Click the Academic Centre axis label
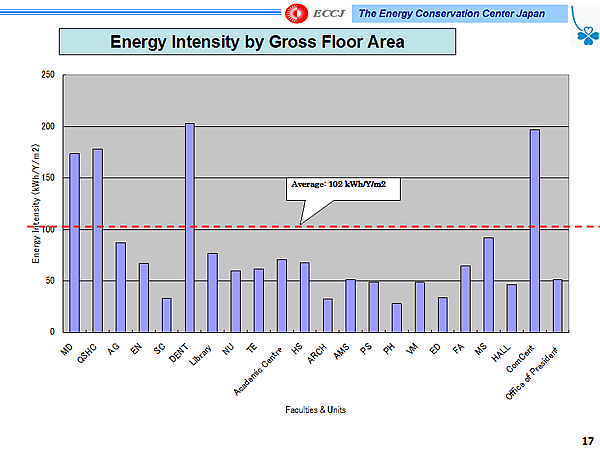 (258, 371)
